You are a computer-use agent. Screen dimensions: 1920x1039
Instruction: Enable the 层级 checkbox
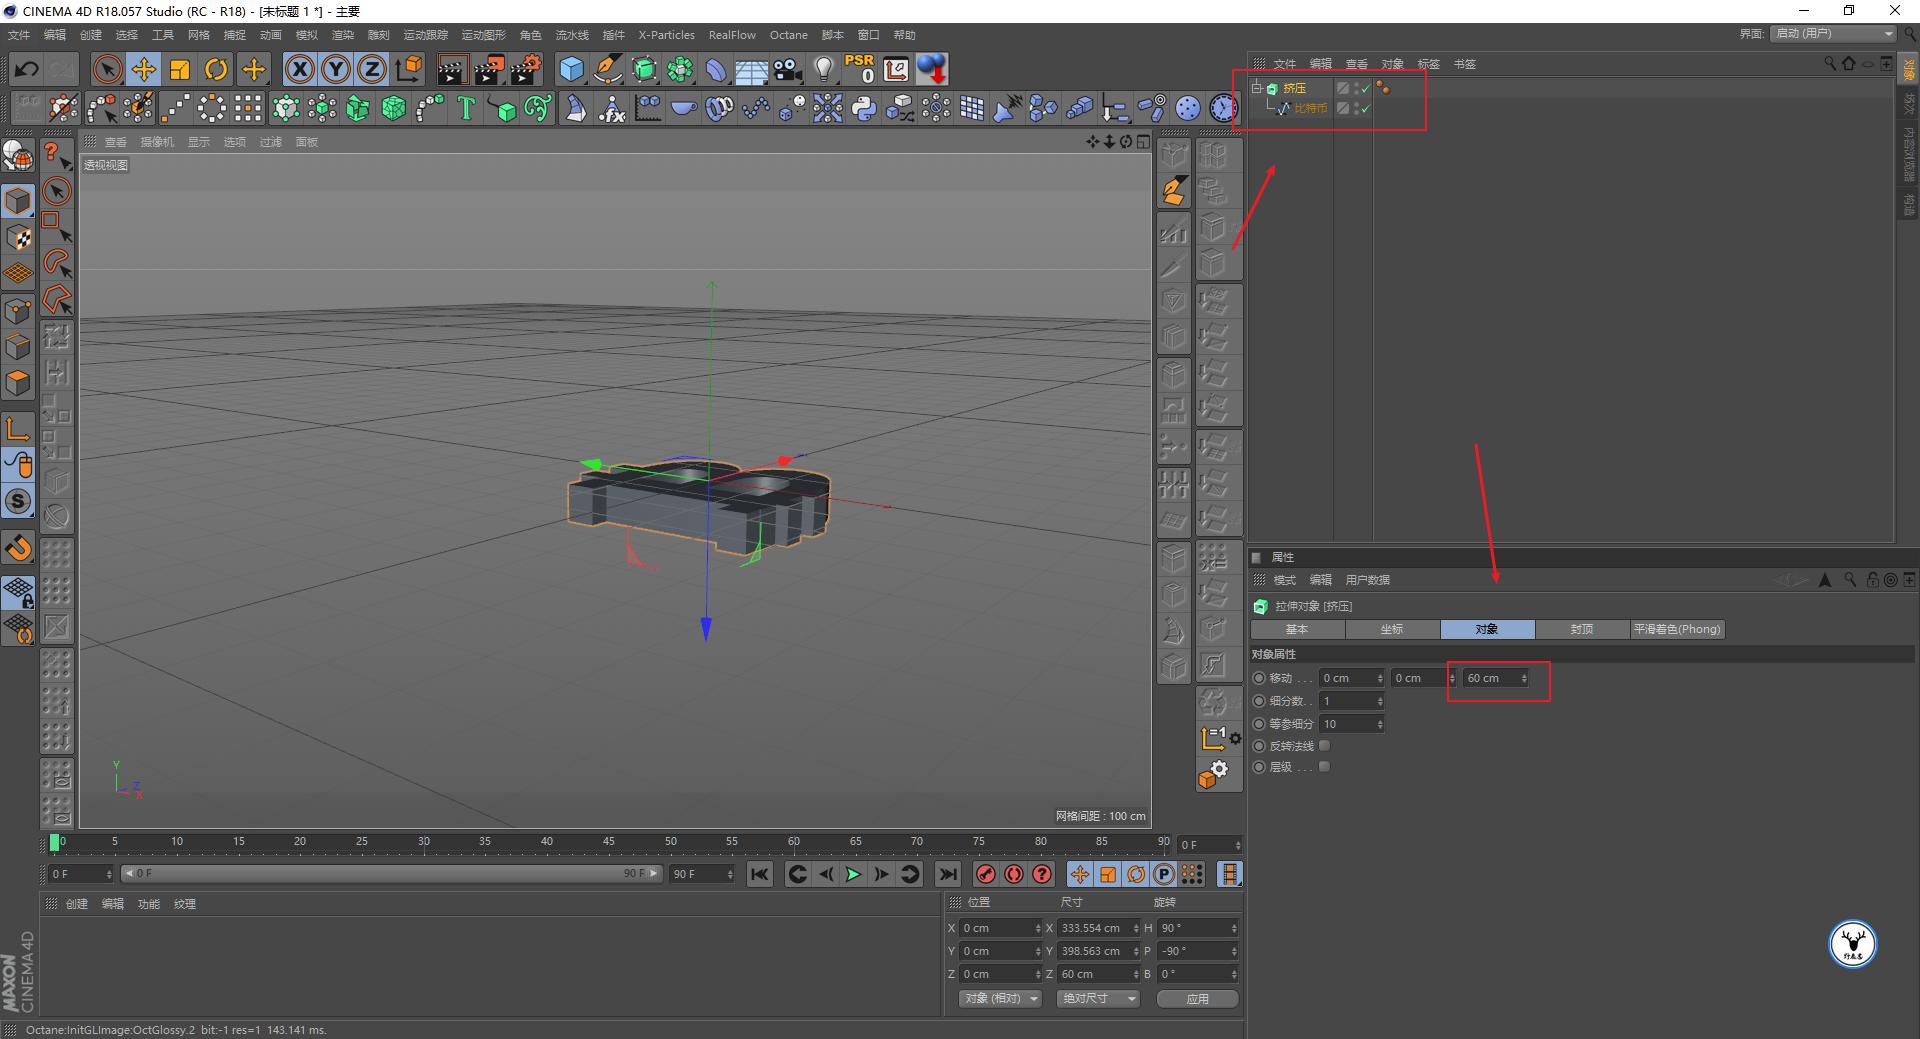tap(1324, 767)
